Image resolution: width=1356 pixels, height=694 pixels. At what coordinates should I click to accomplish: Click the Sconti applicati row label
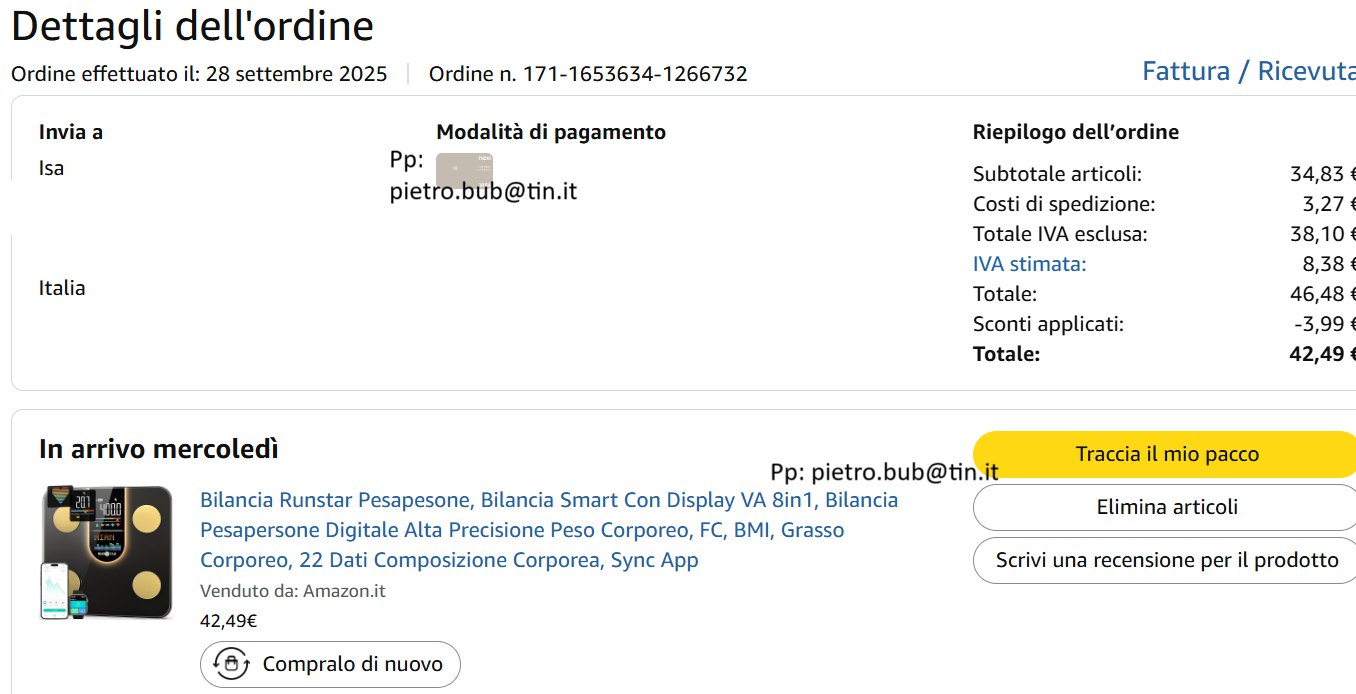click(1048, 324)
